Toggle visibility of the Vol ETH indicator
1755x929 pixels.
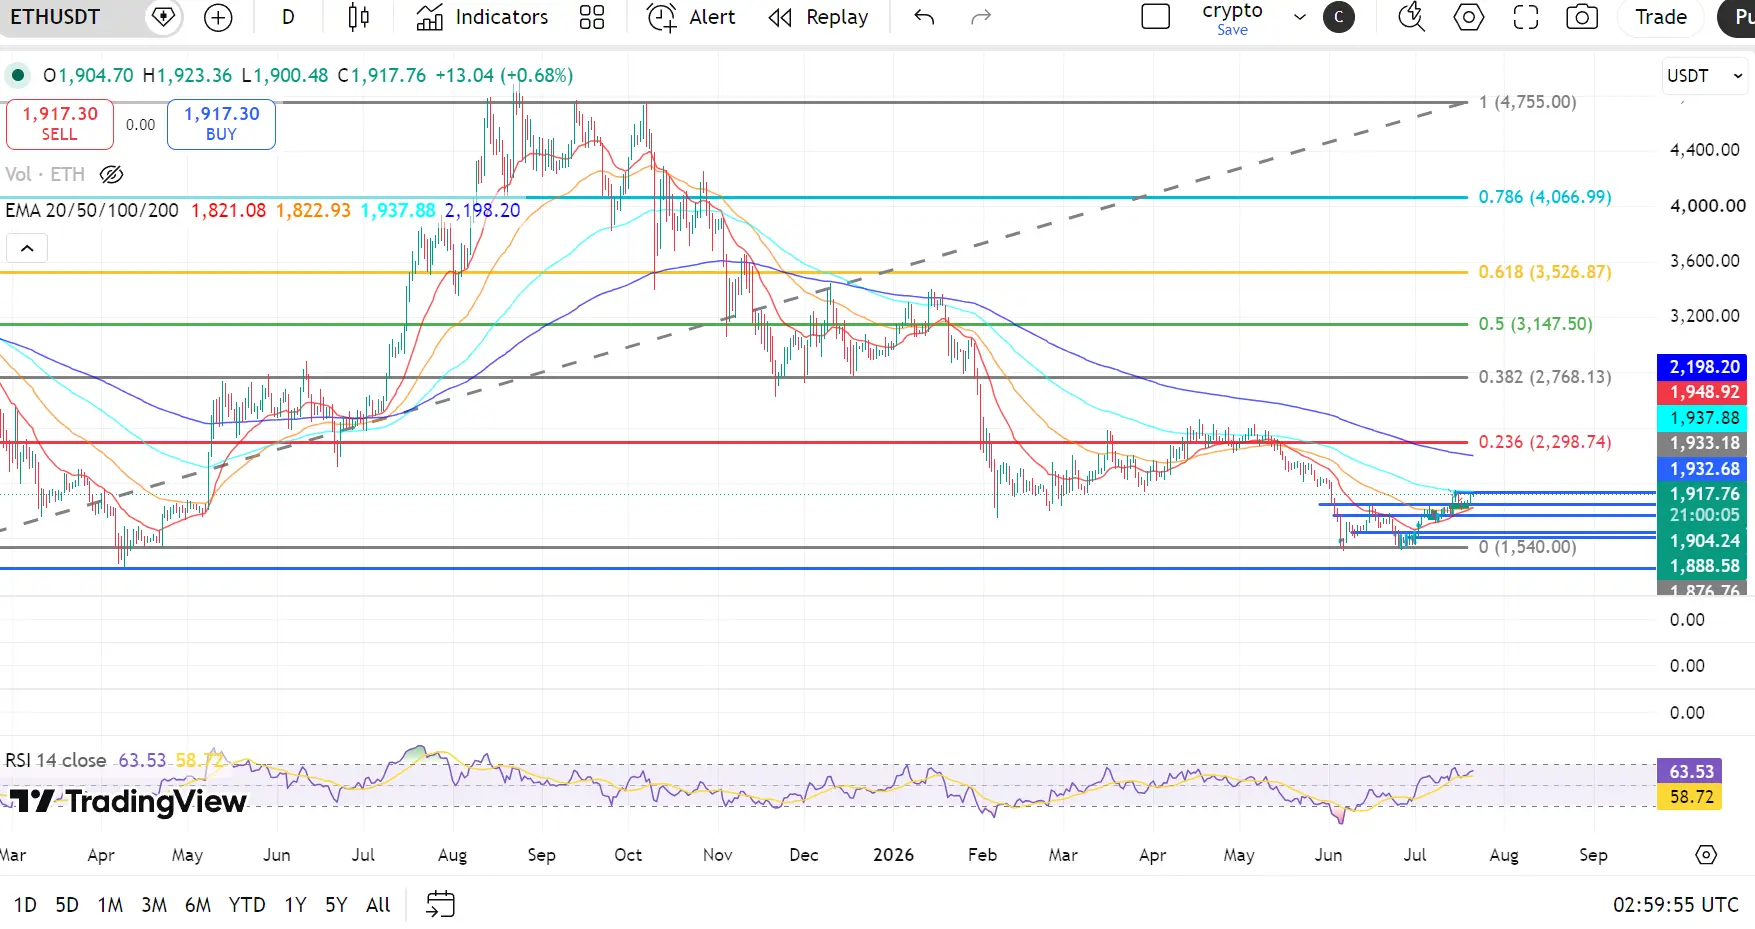pos(112,175)
